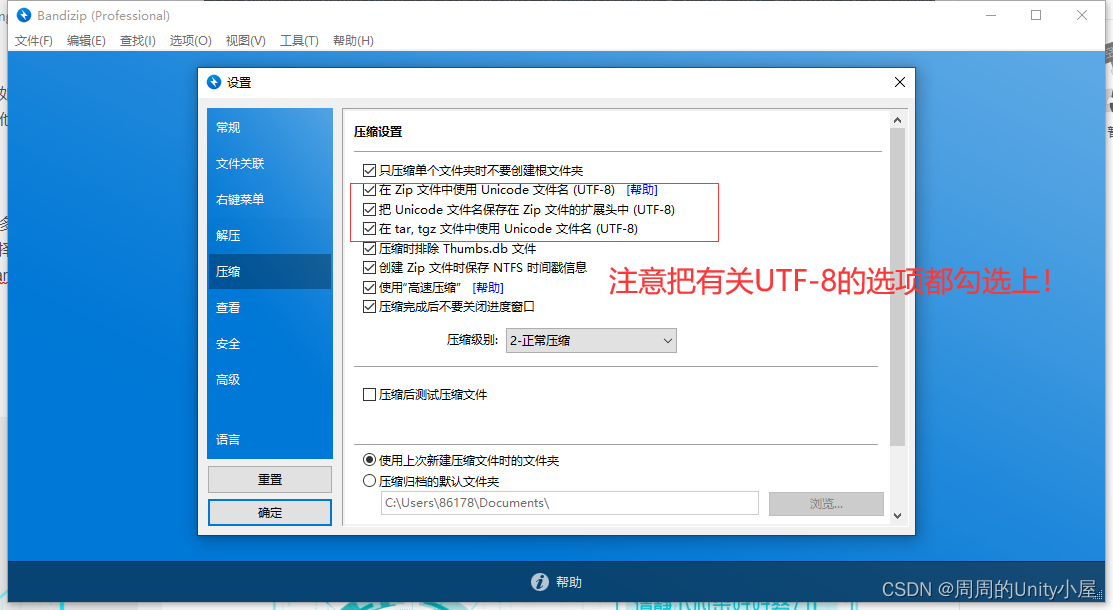Open the 选项(O) menu
Screen dimensions: 1113x610
point(190,40)
